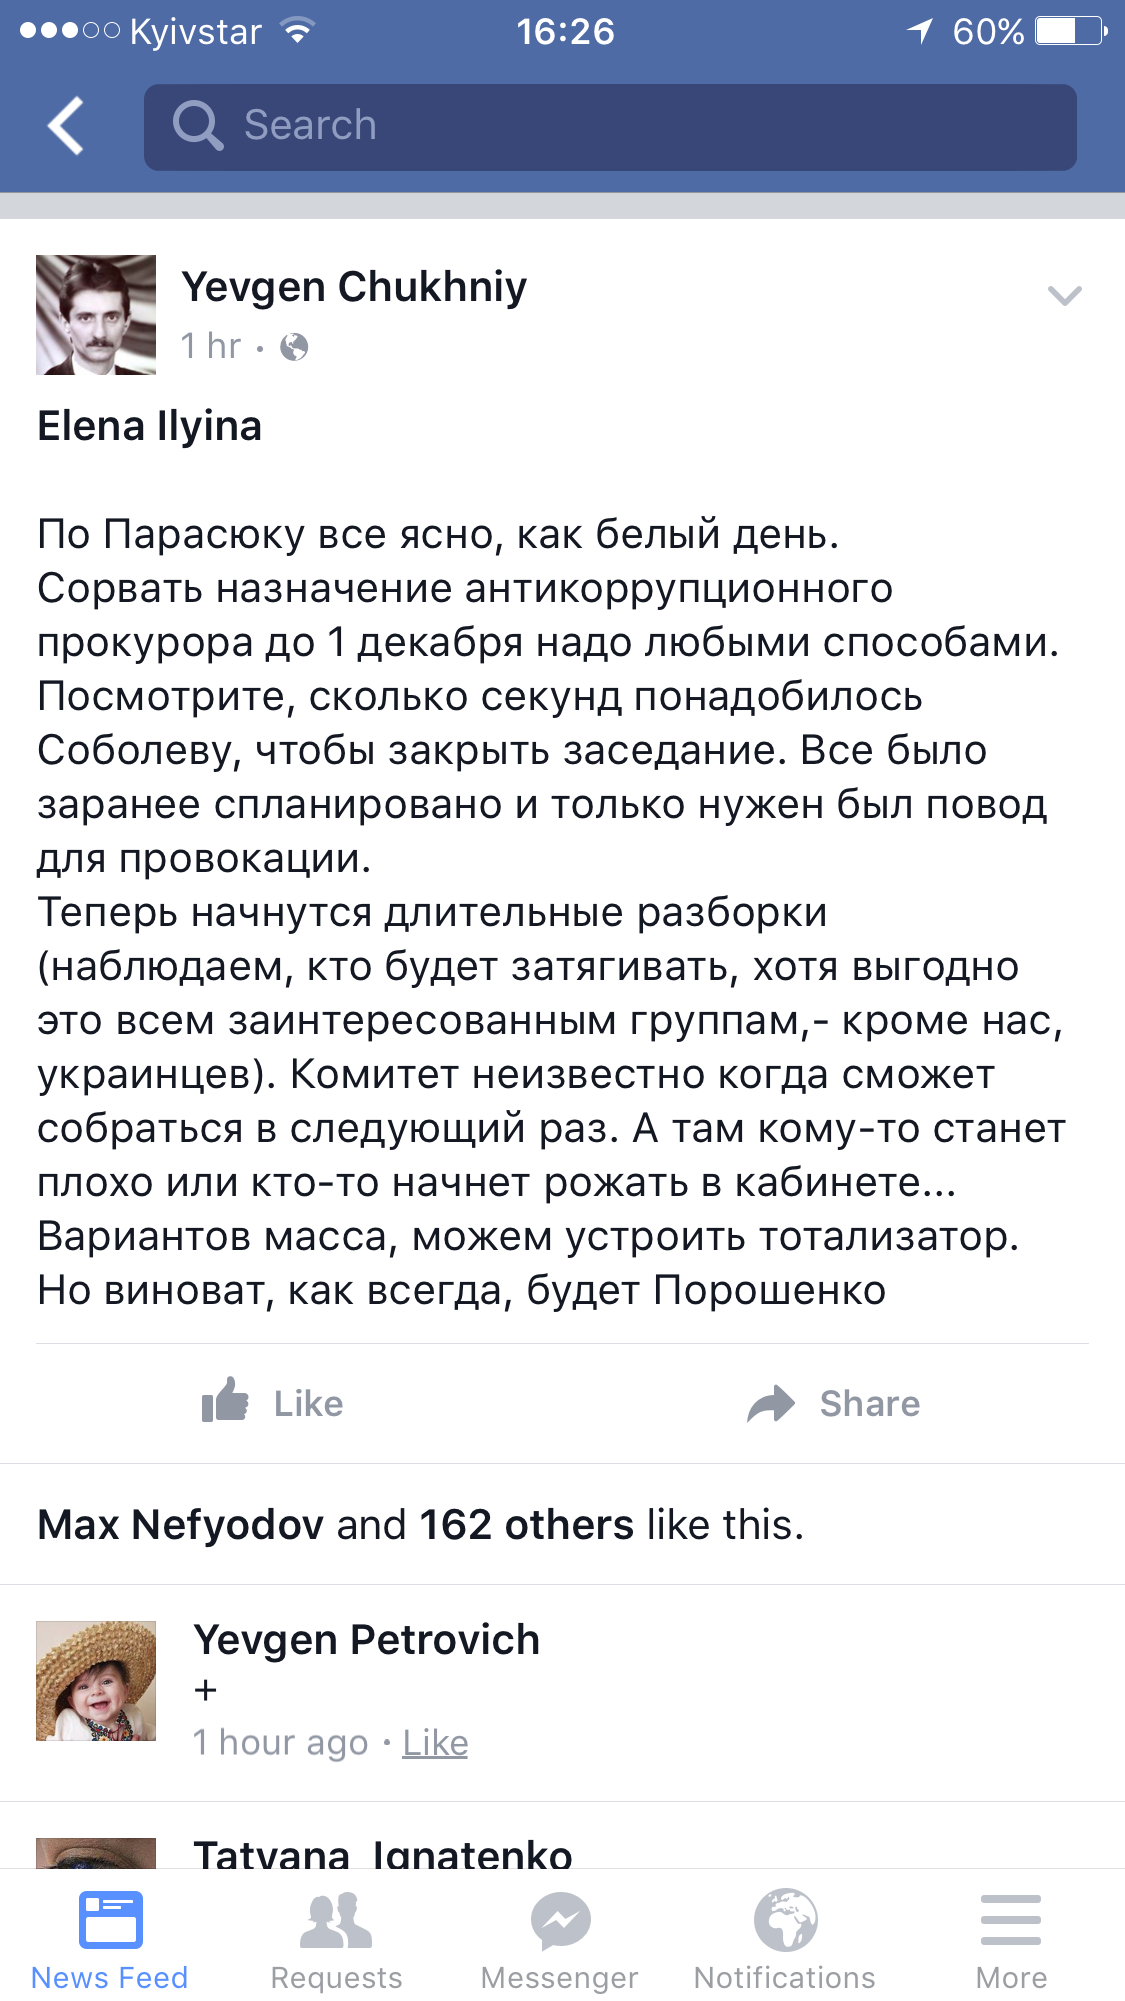Tap the back arrow icon

66,126
